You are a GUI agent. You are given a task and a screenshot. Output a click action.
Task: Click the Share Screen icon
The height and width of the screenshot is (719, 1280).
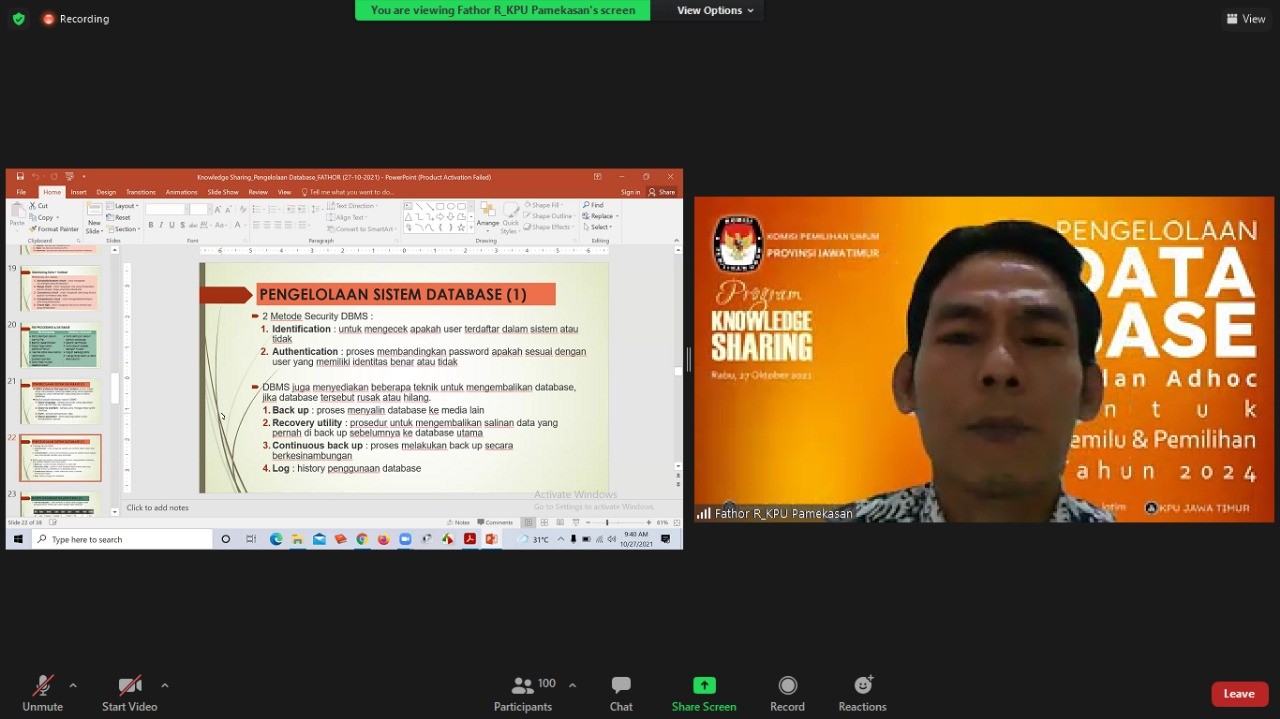click(x=704, y=686)
